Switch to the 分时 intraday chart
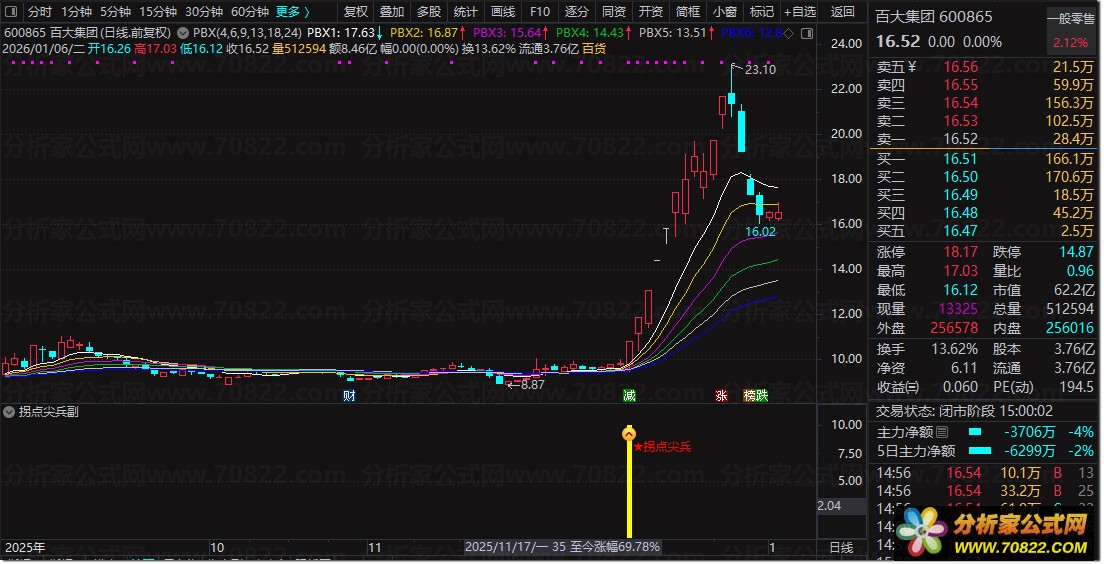The height and width of the screenshot is (564, 1104). point(39,11)
